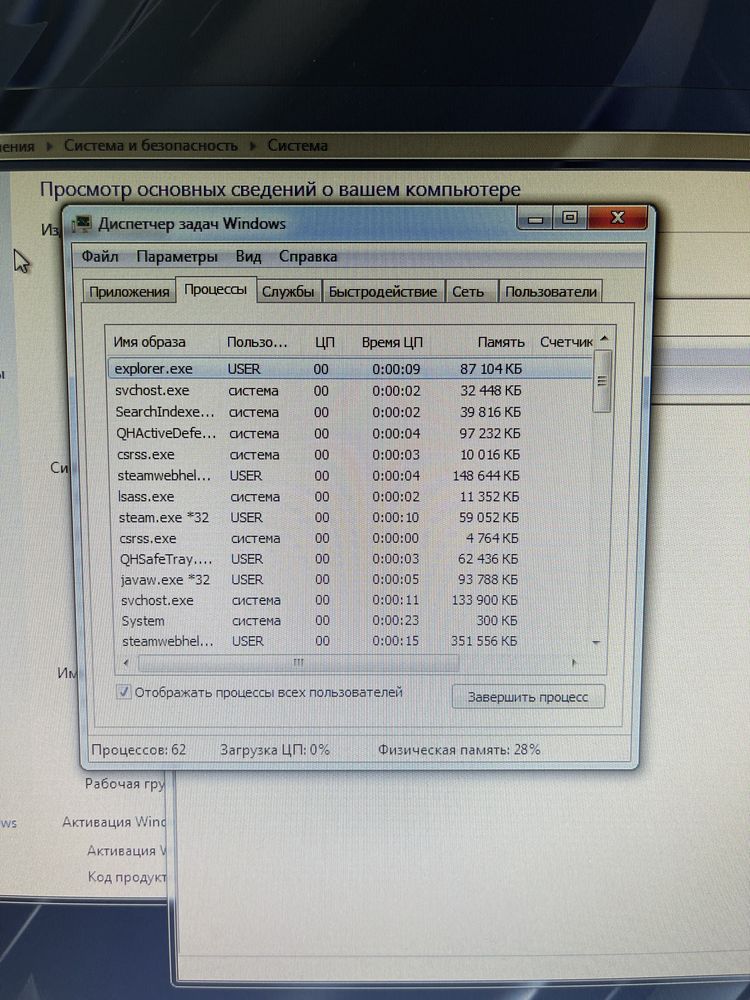Select the Процессы tab

(216, 290)
